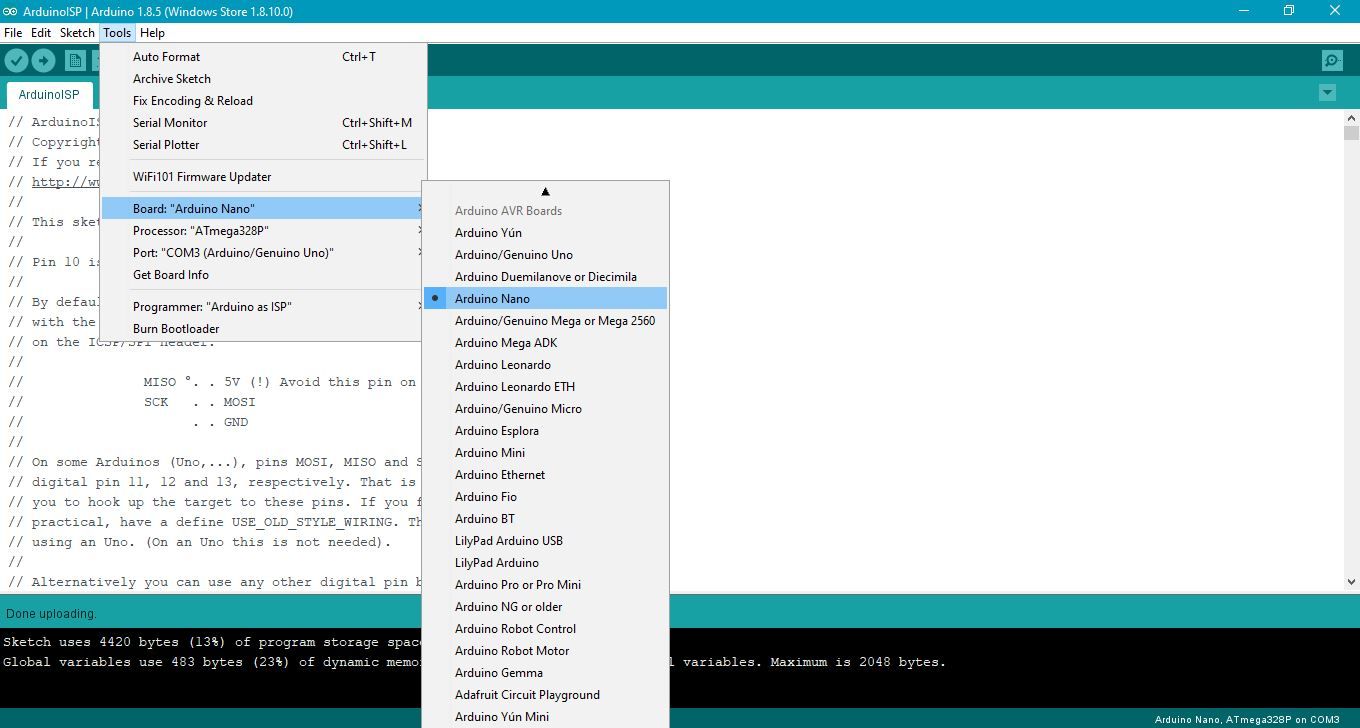Choose Burn Bootloader from Tools menu
The image size is (1360, 728).
point(176,328)
